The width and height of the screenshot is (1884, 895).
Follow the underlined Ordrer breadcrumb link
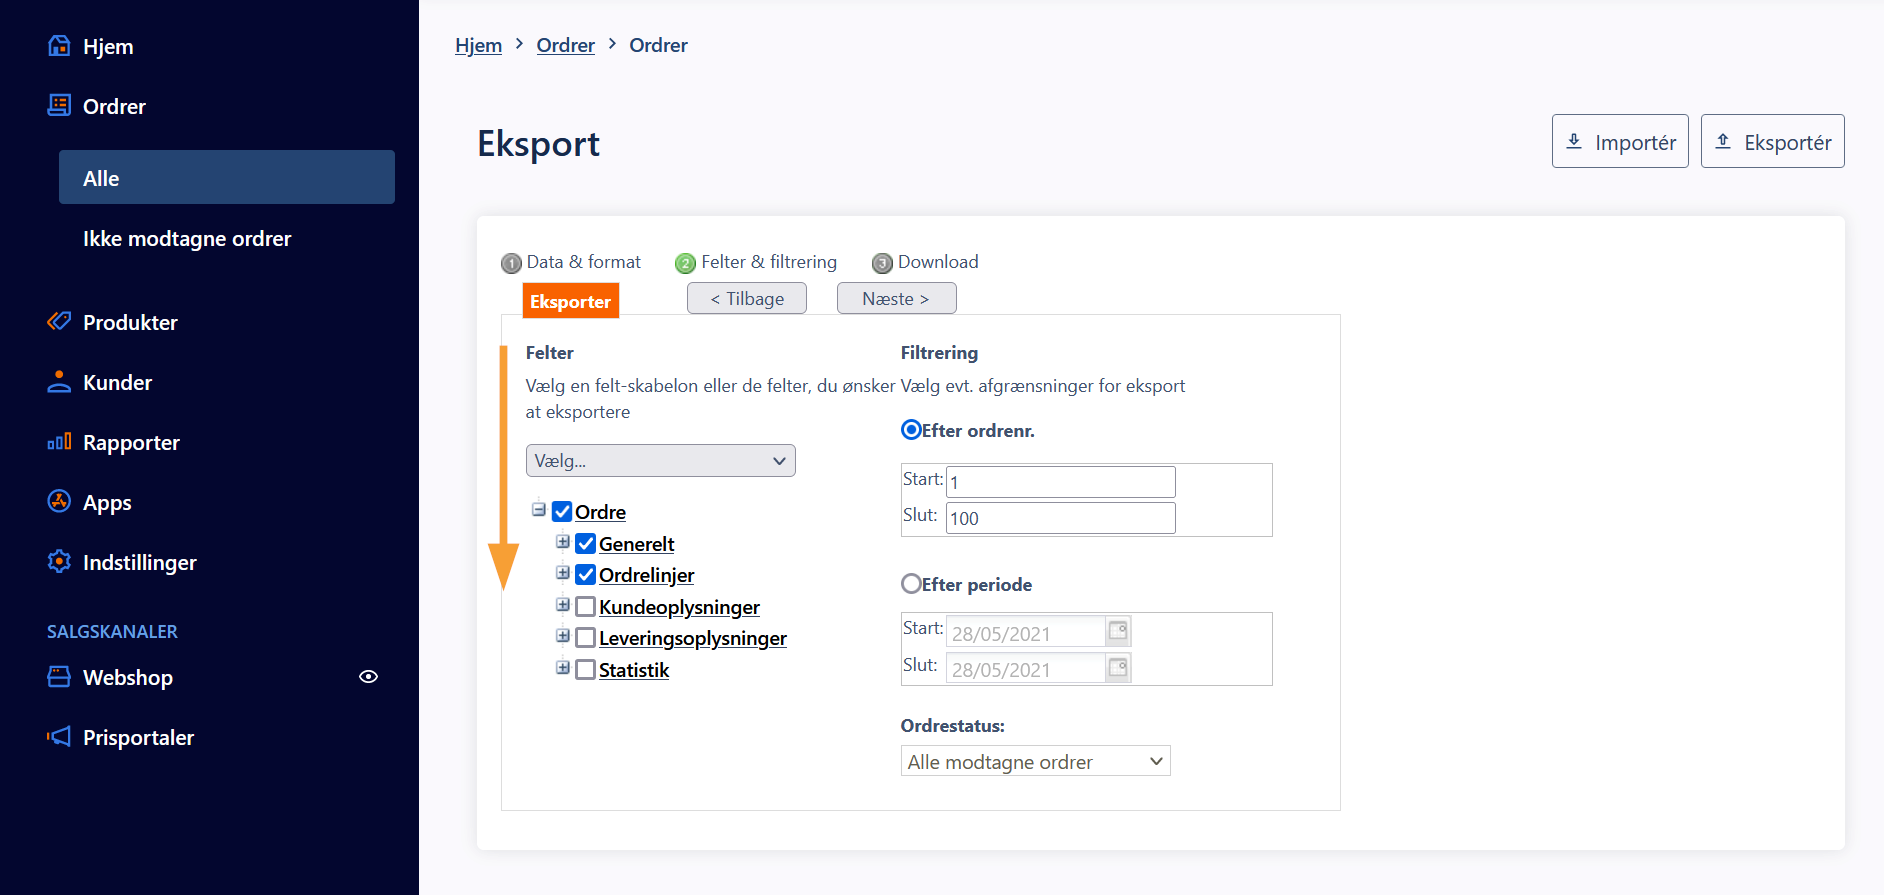click(x=566, y=45)
